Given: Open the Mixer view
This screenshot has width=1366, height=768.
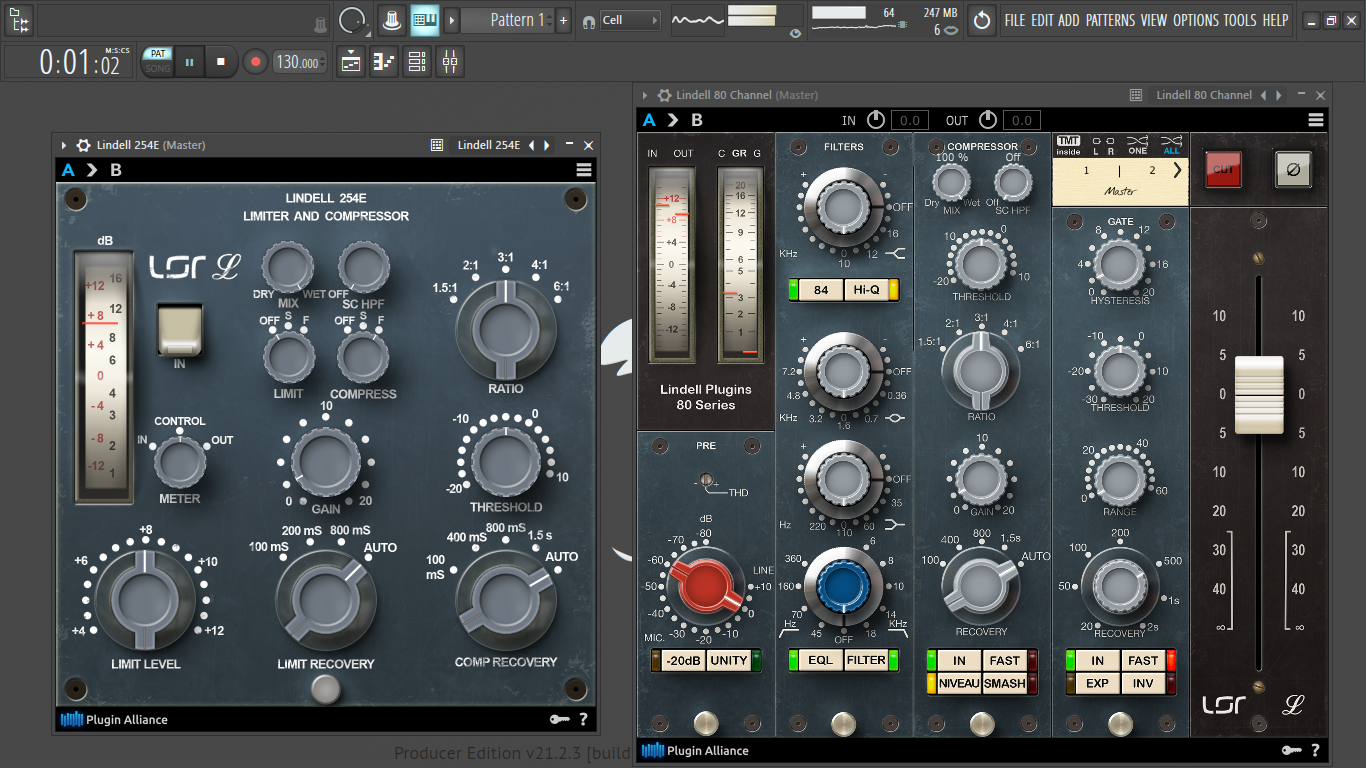Looking at the screenshot, I should point(450,62).
